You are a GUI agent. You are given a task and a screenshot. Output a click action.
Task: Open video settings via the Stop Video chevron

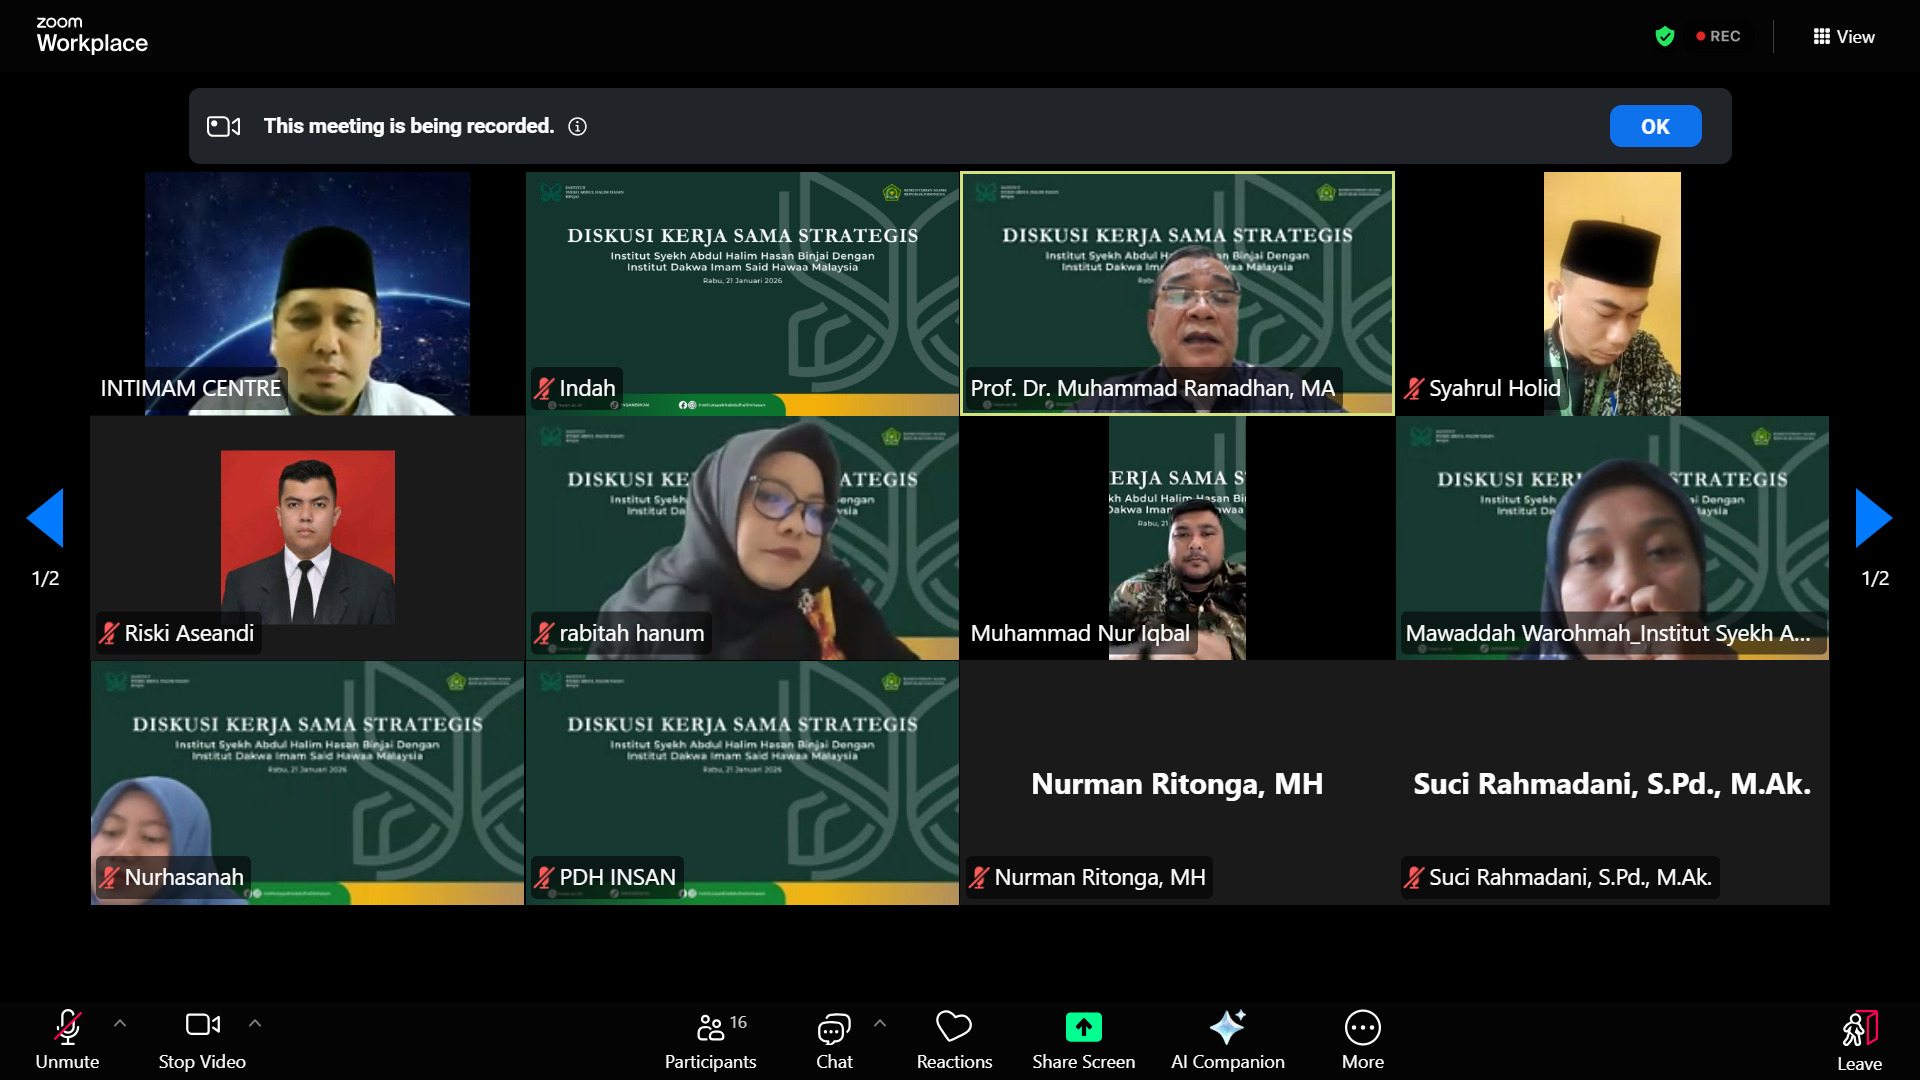[x=255, y=1022]
